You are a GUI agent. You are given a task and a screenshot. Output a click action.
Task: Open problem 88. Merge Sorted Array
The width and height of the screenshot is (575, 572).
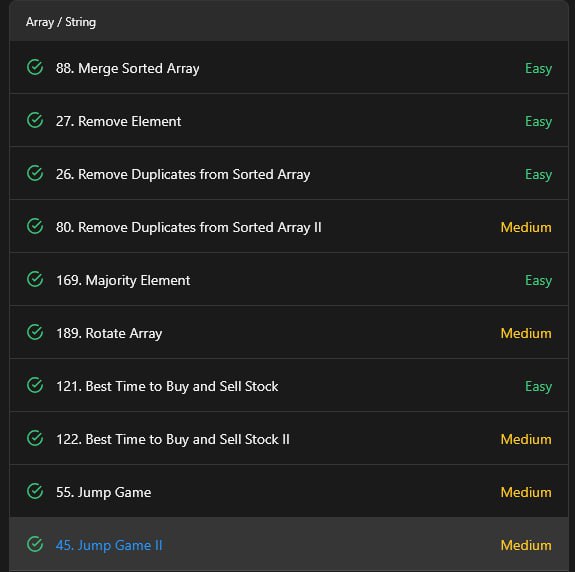128,69
